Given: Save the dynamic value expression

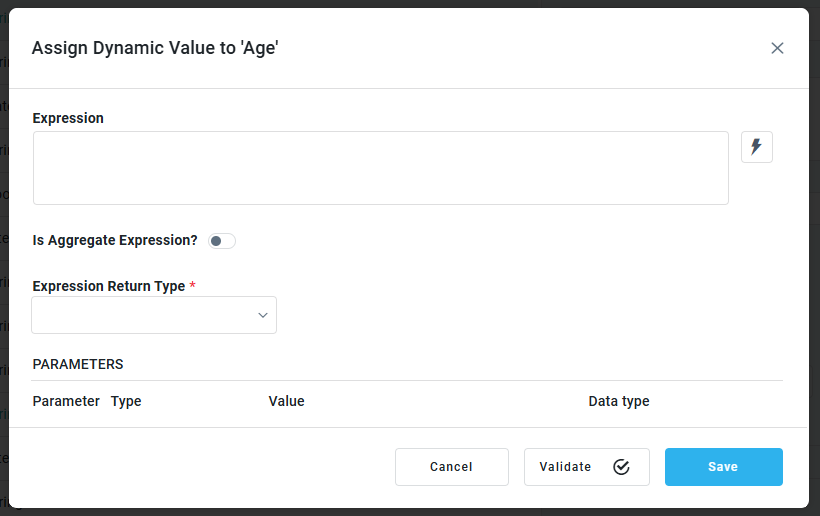Looking at the screenshot, I should click(x=723, y=467).
